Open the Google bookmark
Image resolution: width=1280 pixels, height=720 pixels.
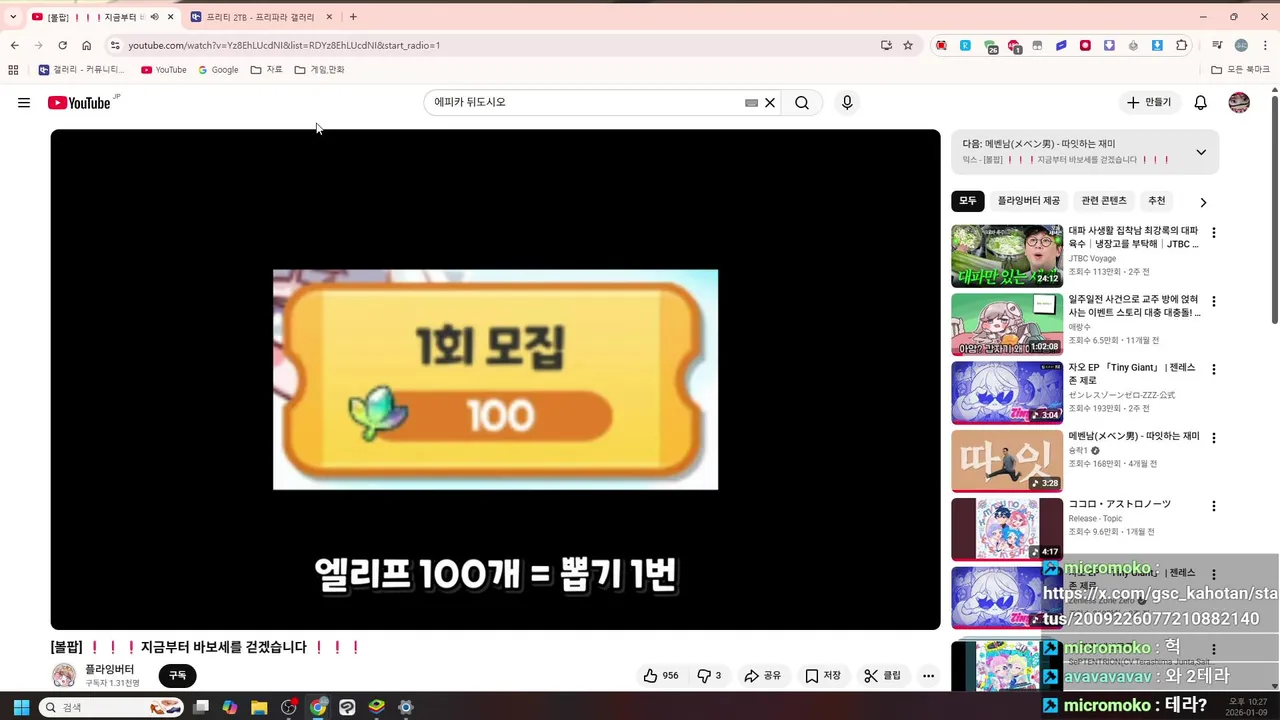tap(218, 70)
